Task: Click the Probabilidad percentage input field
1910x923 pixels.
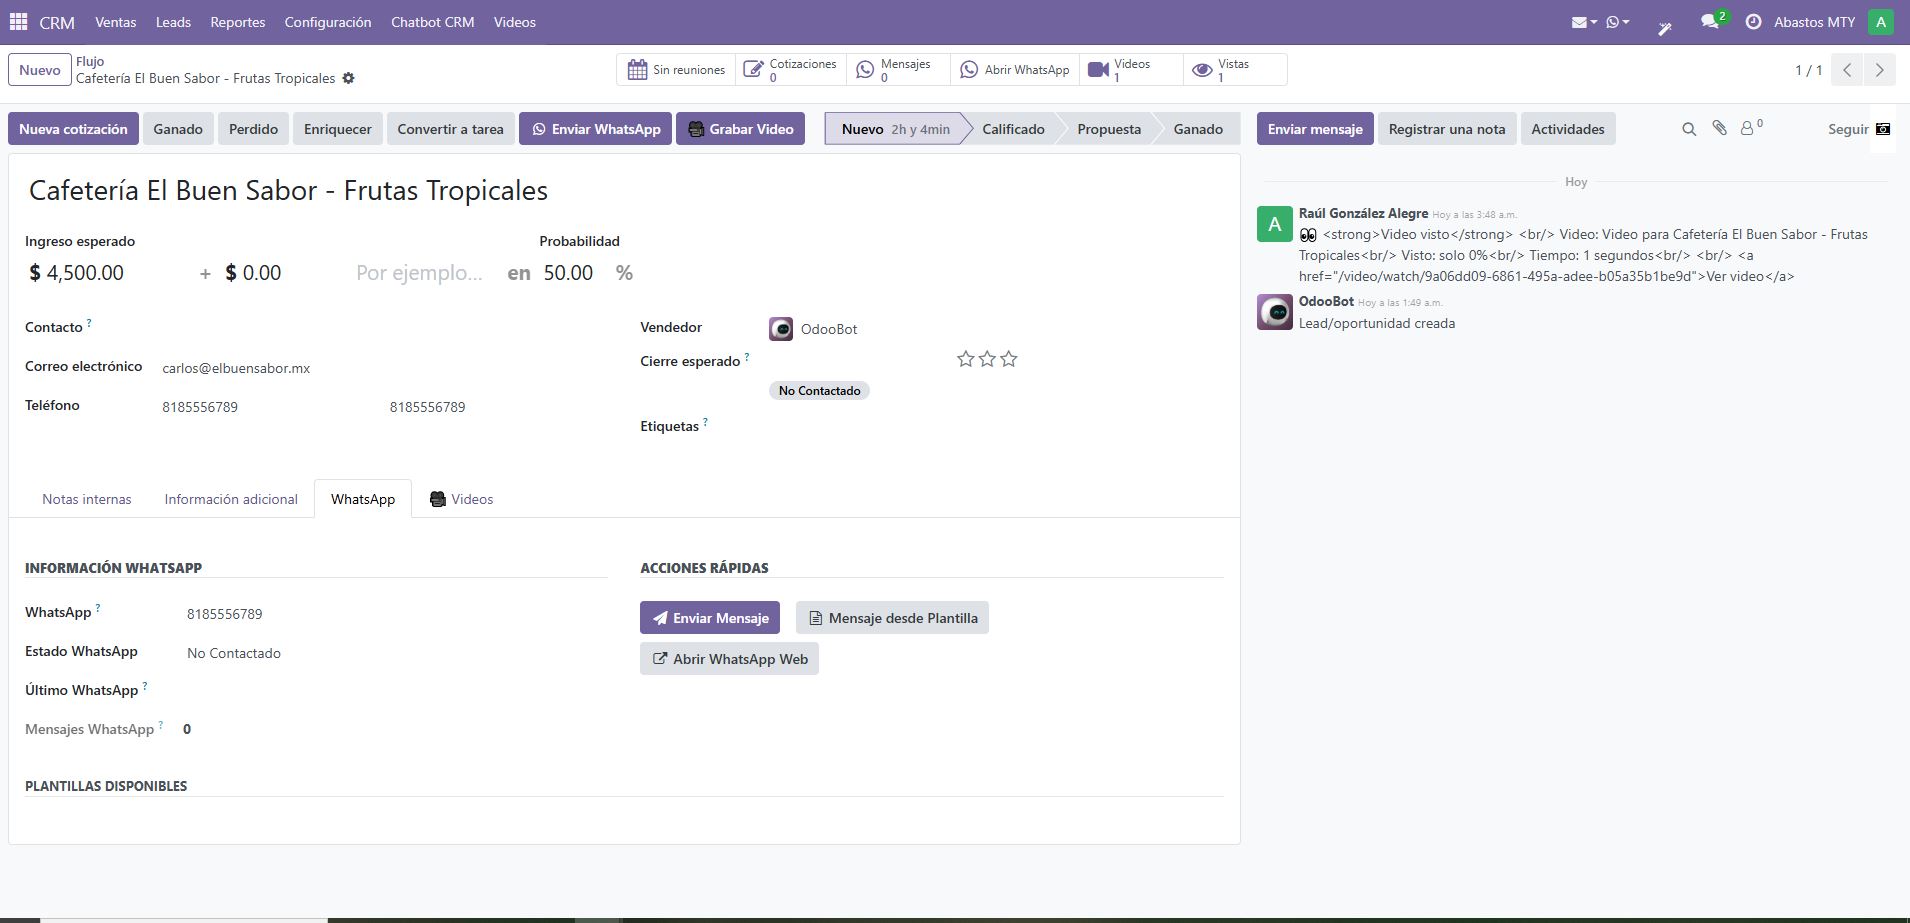Action: pos(566,272)
